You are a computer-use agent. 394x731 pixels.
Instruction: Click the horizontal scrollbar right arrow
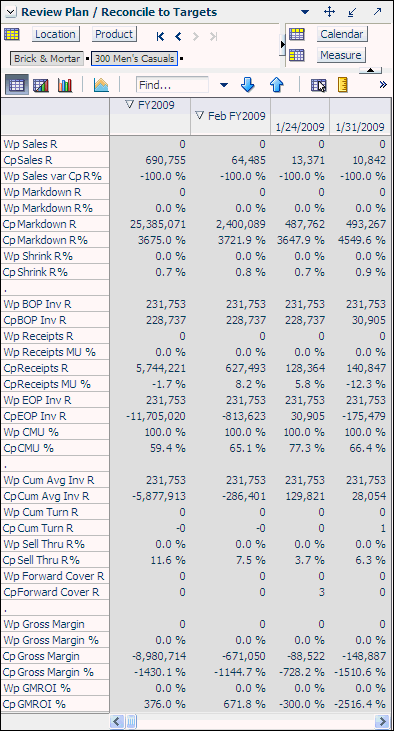[x=383, y=721]
